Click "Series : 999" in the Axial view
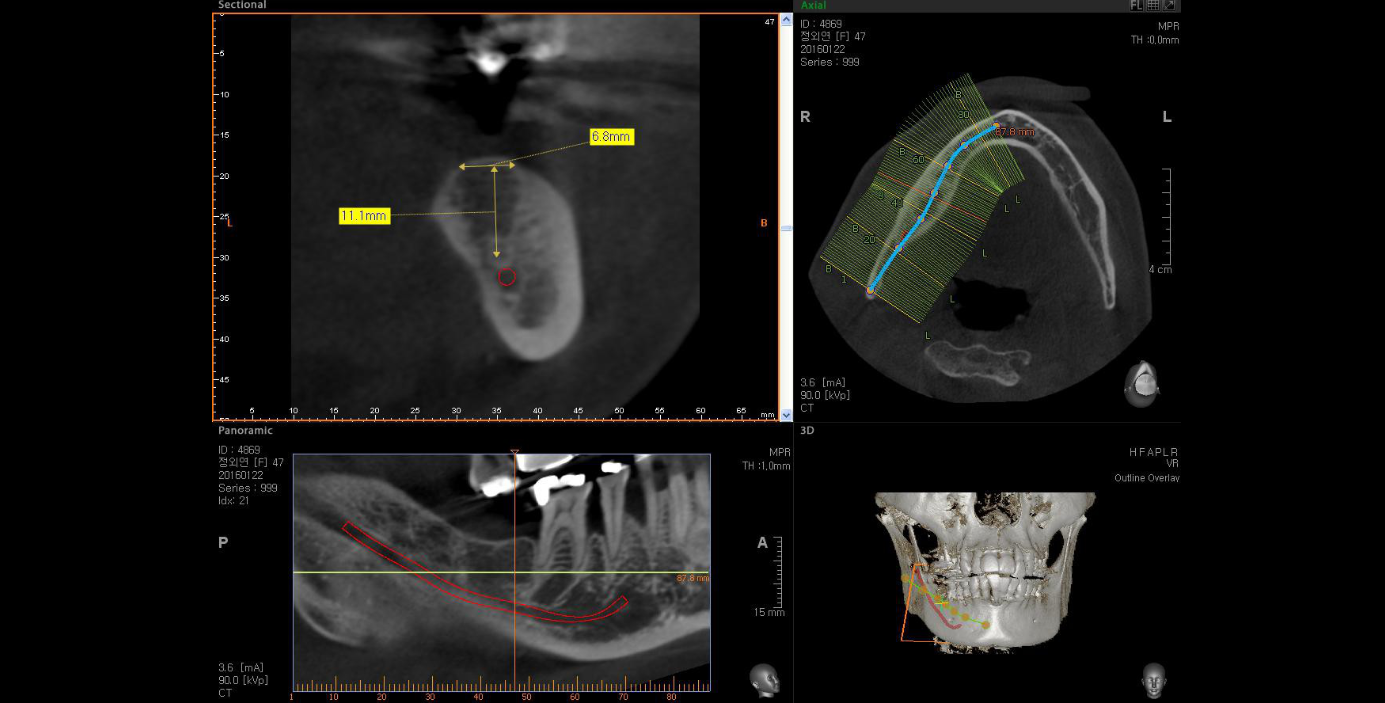The image size is (1385, 703). click(830, 62)
